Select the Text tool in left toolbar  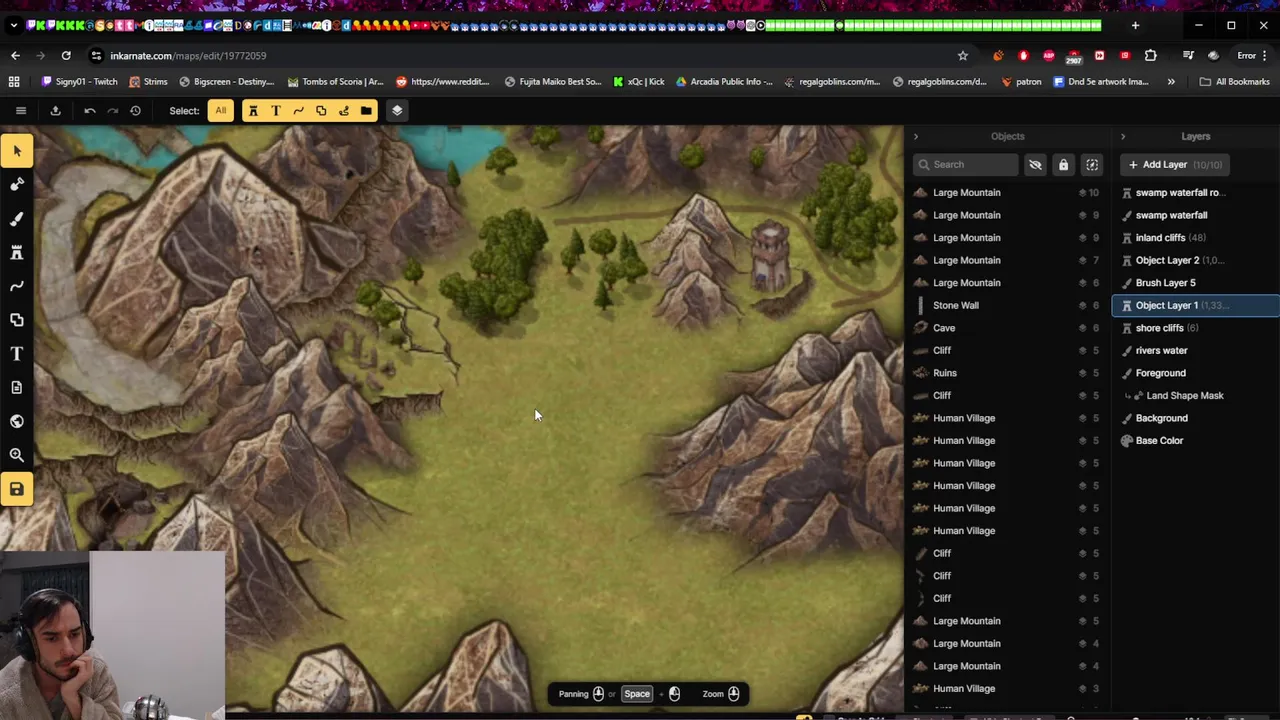coord(17,354)
